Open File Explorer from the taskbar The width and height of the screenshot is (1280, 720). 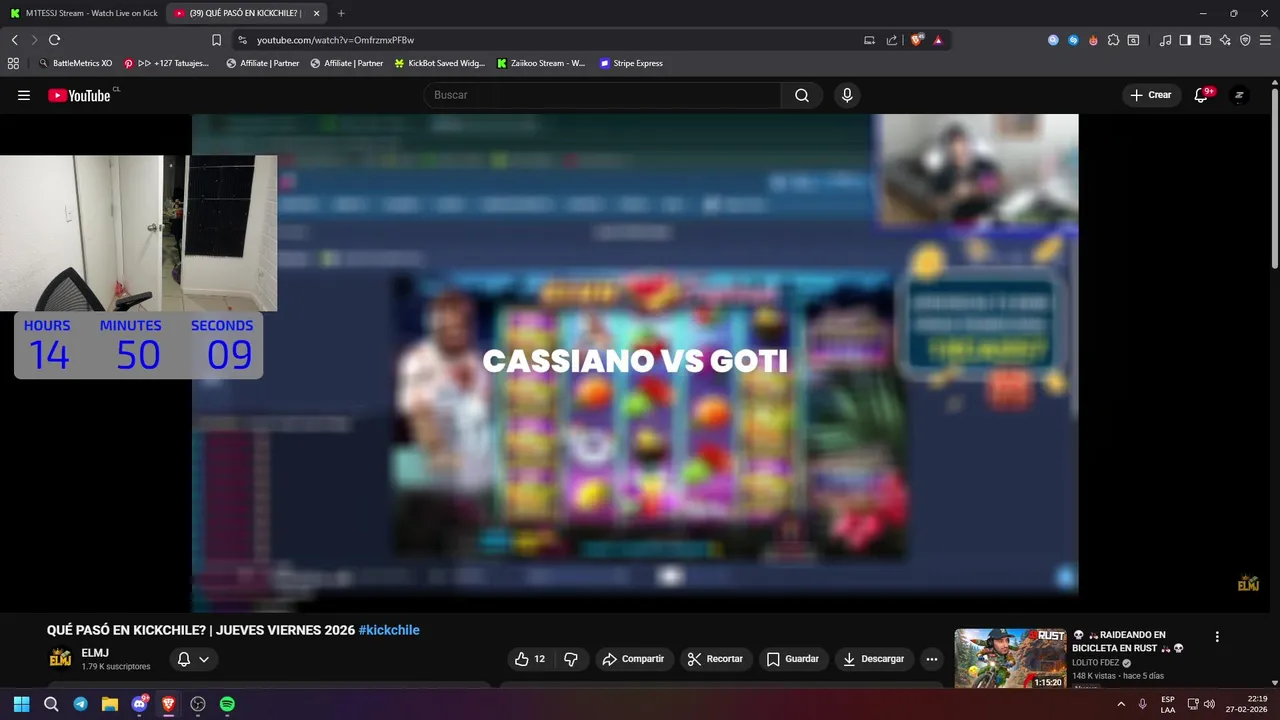110,704
